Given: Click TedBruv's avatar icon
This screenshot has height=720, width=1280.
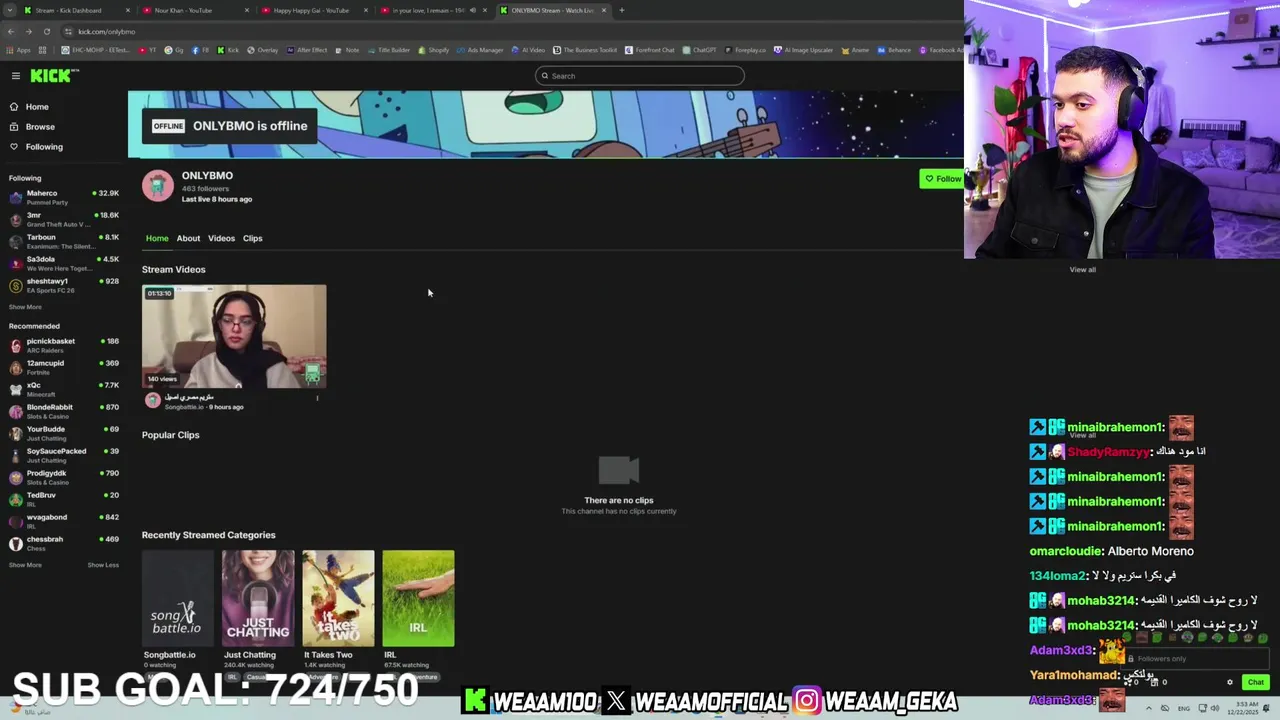Looking at the screenshot, I should [15, 499].
